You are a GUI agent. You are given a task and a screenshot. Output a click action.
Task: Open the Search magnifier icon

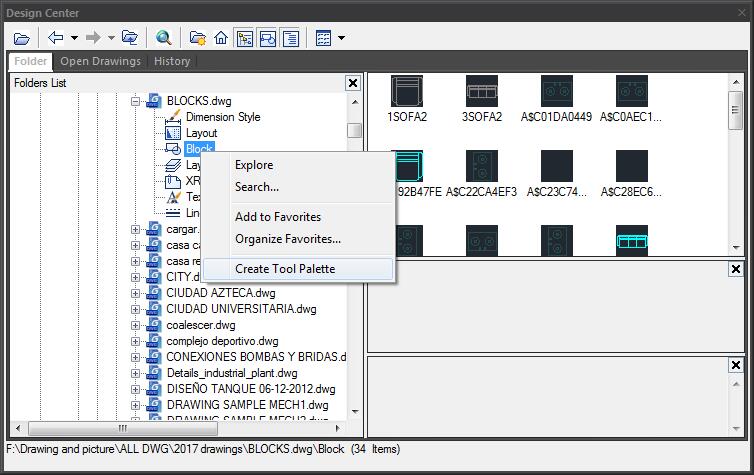[164, 38]
